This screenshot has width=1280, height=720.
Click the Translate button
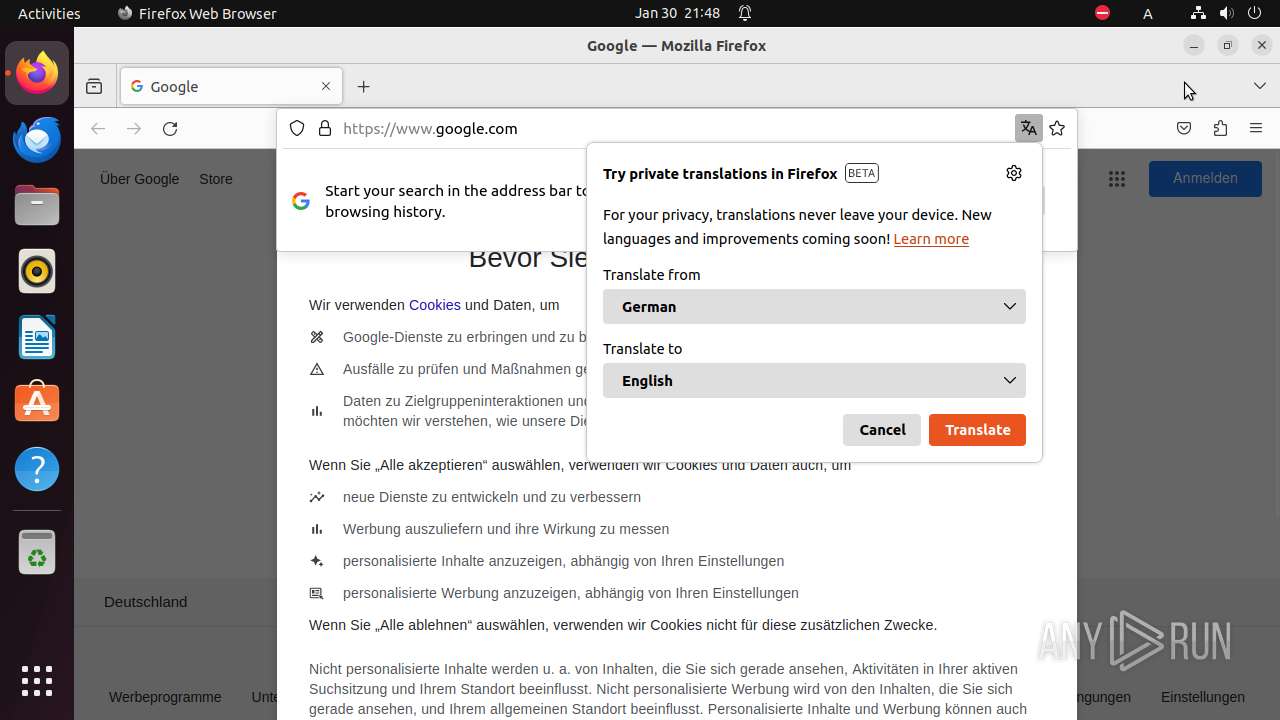(977, 430)
